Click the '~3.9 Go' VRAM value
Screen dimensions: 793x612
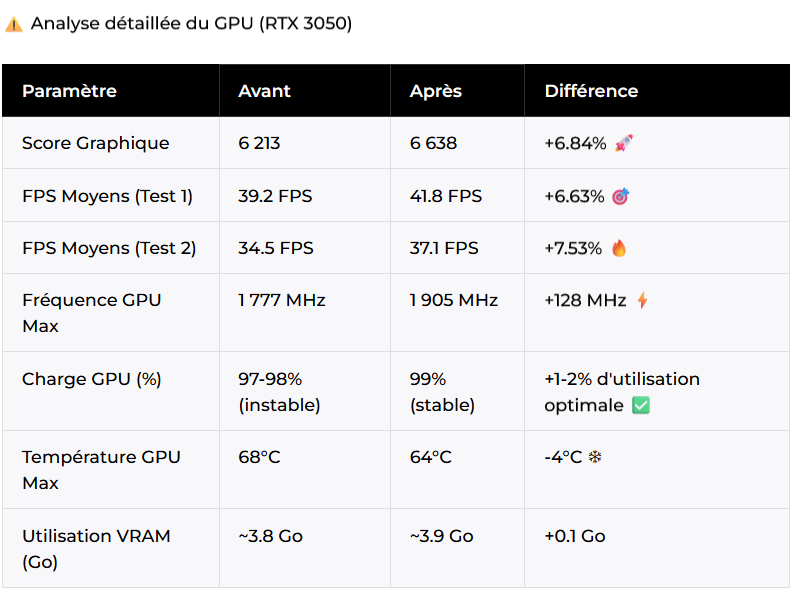tap(442, 536)
